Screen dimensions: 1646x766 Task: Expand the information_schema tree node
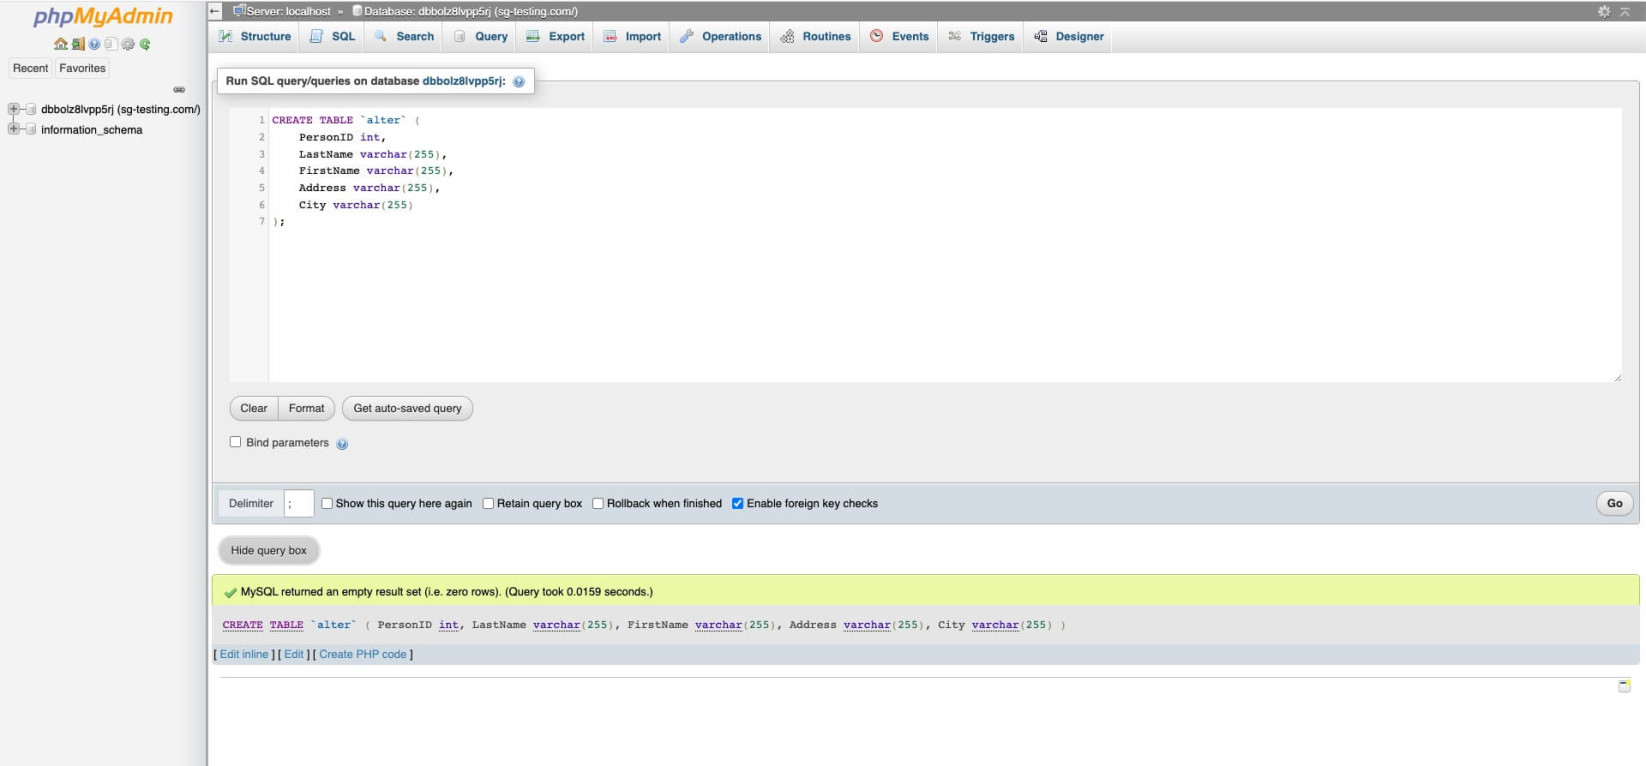pyautogui.click(x=13, y=129)
